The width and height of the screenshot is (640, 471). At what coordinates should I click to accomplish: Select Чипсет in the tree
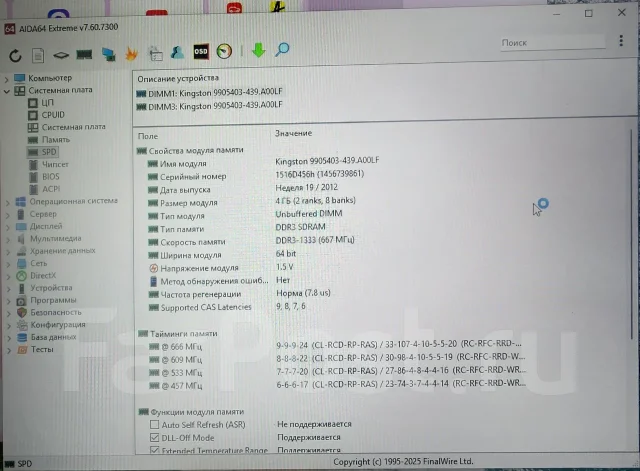click(x=49, y=164)
